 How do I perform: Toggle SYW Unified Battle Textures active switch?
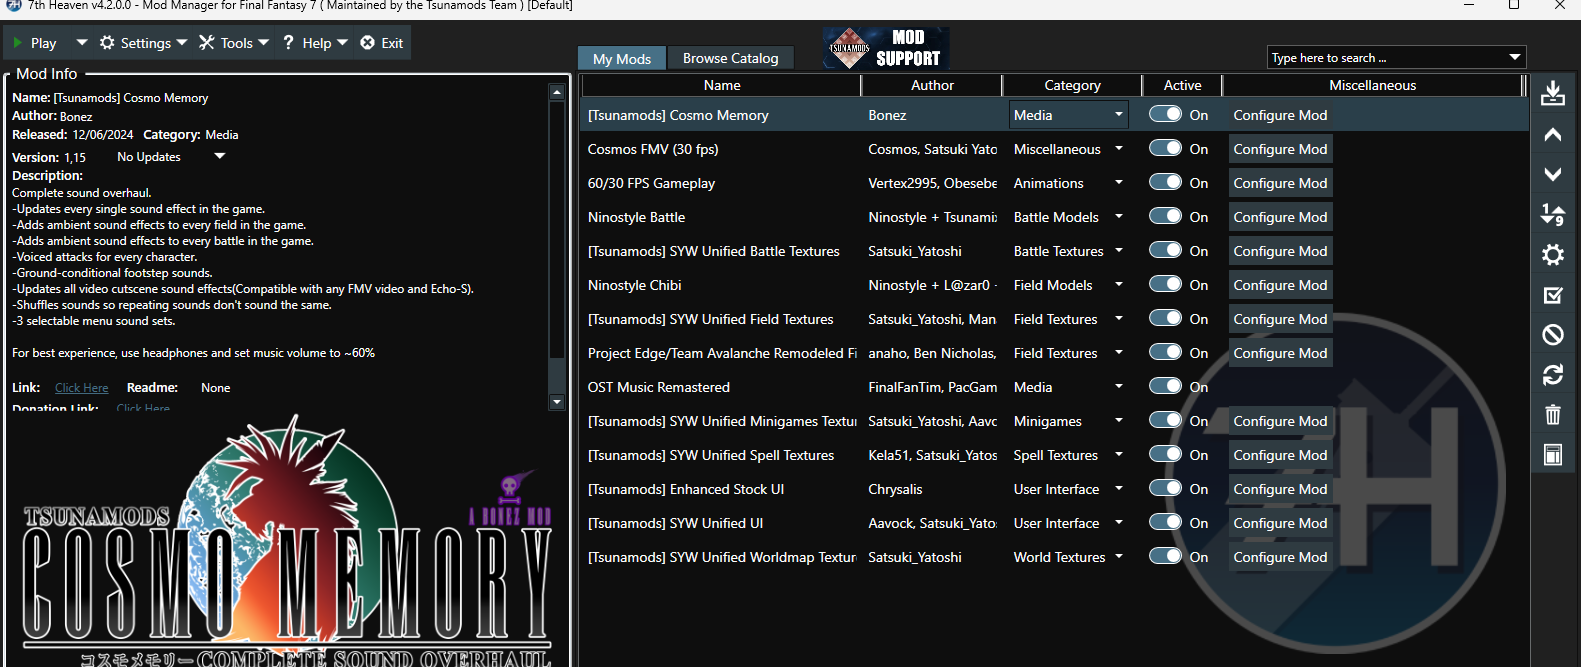coord(1165,250)
